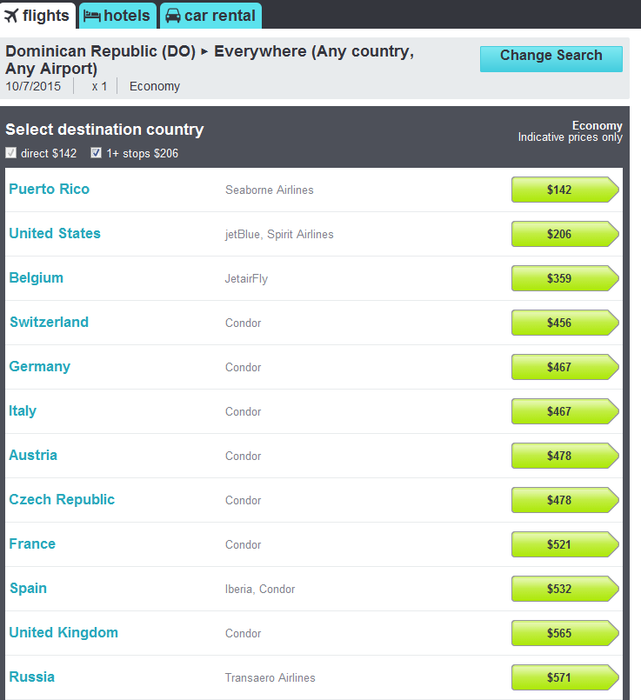641x700 pixels.
Task: Toggle the direct $142 checkbox
Action: tap(11, 153)
